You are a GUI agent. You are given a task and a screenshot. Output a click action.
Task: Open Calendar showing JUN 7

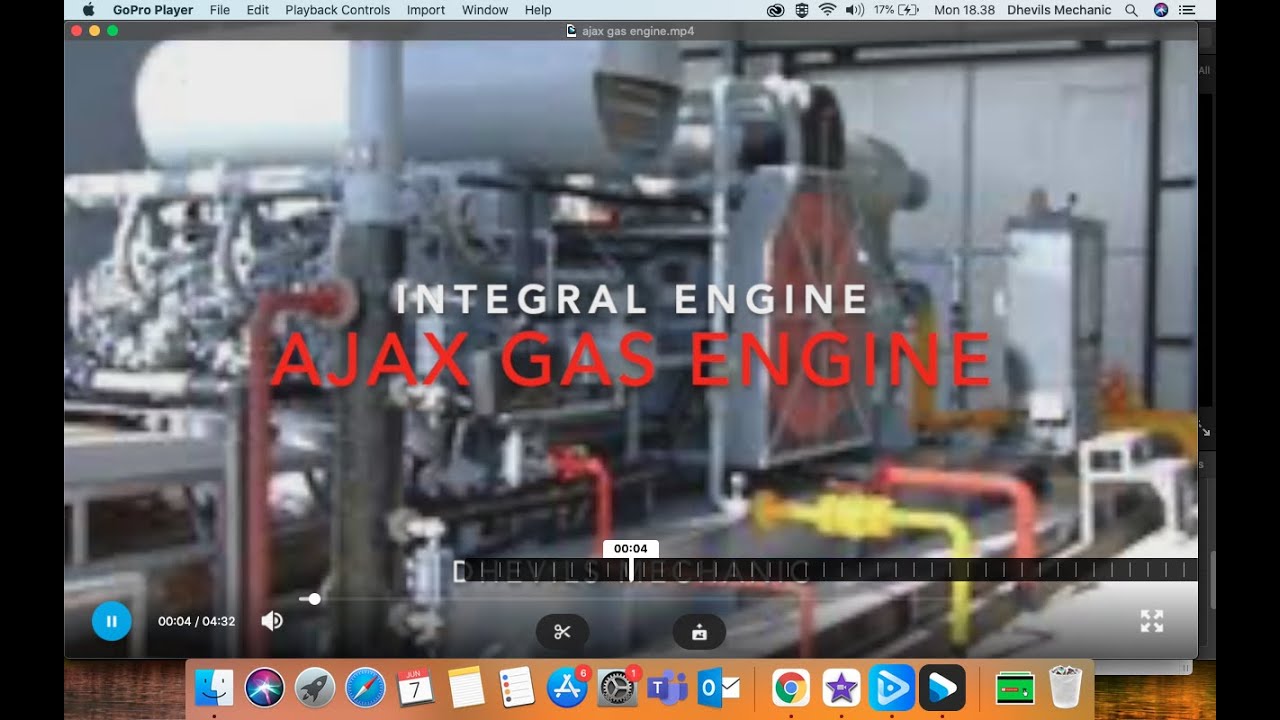tap(415, 688)
